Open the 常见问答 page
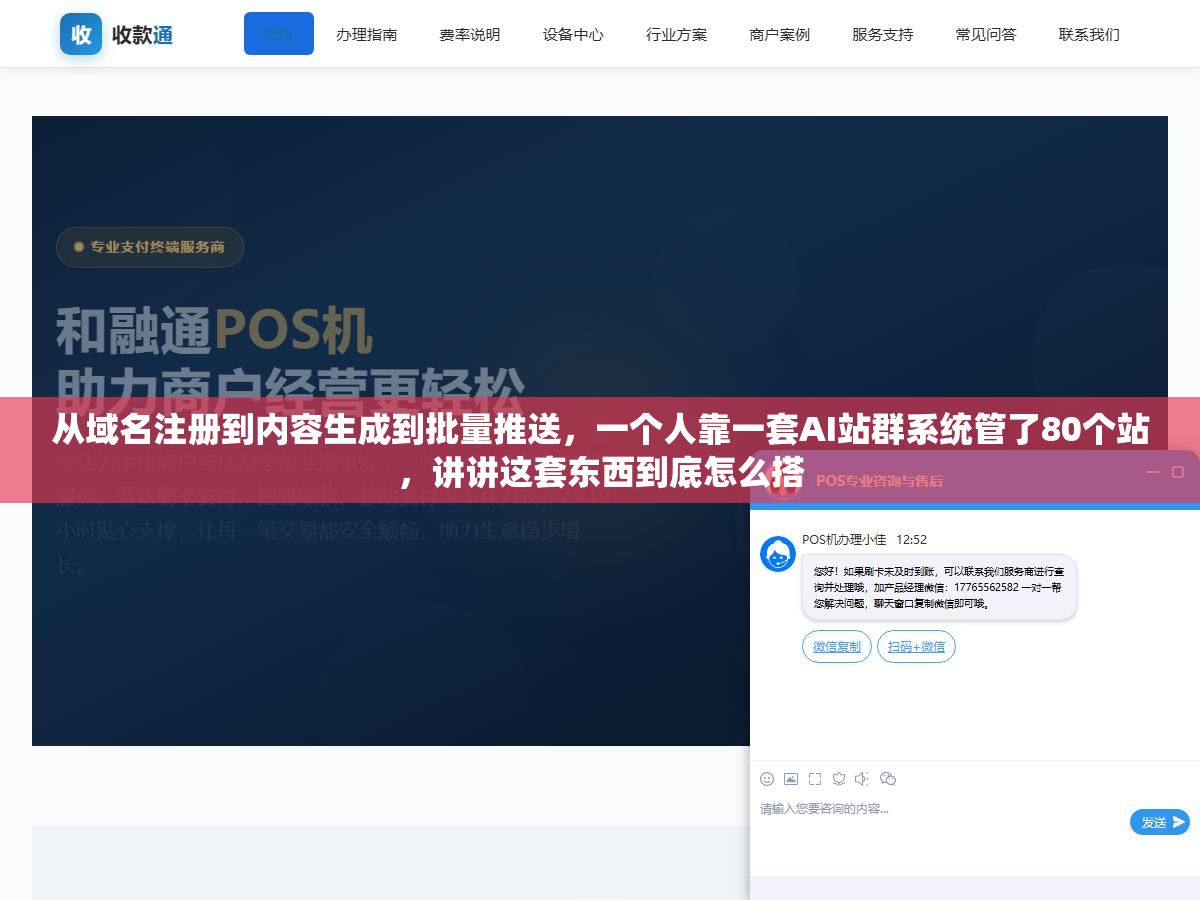This screenshot has height=900, width=1200. pyautogui.click(x=986, y=34)
